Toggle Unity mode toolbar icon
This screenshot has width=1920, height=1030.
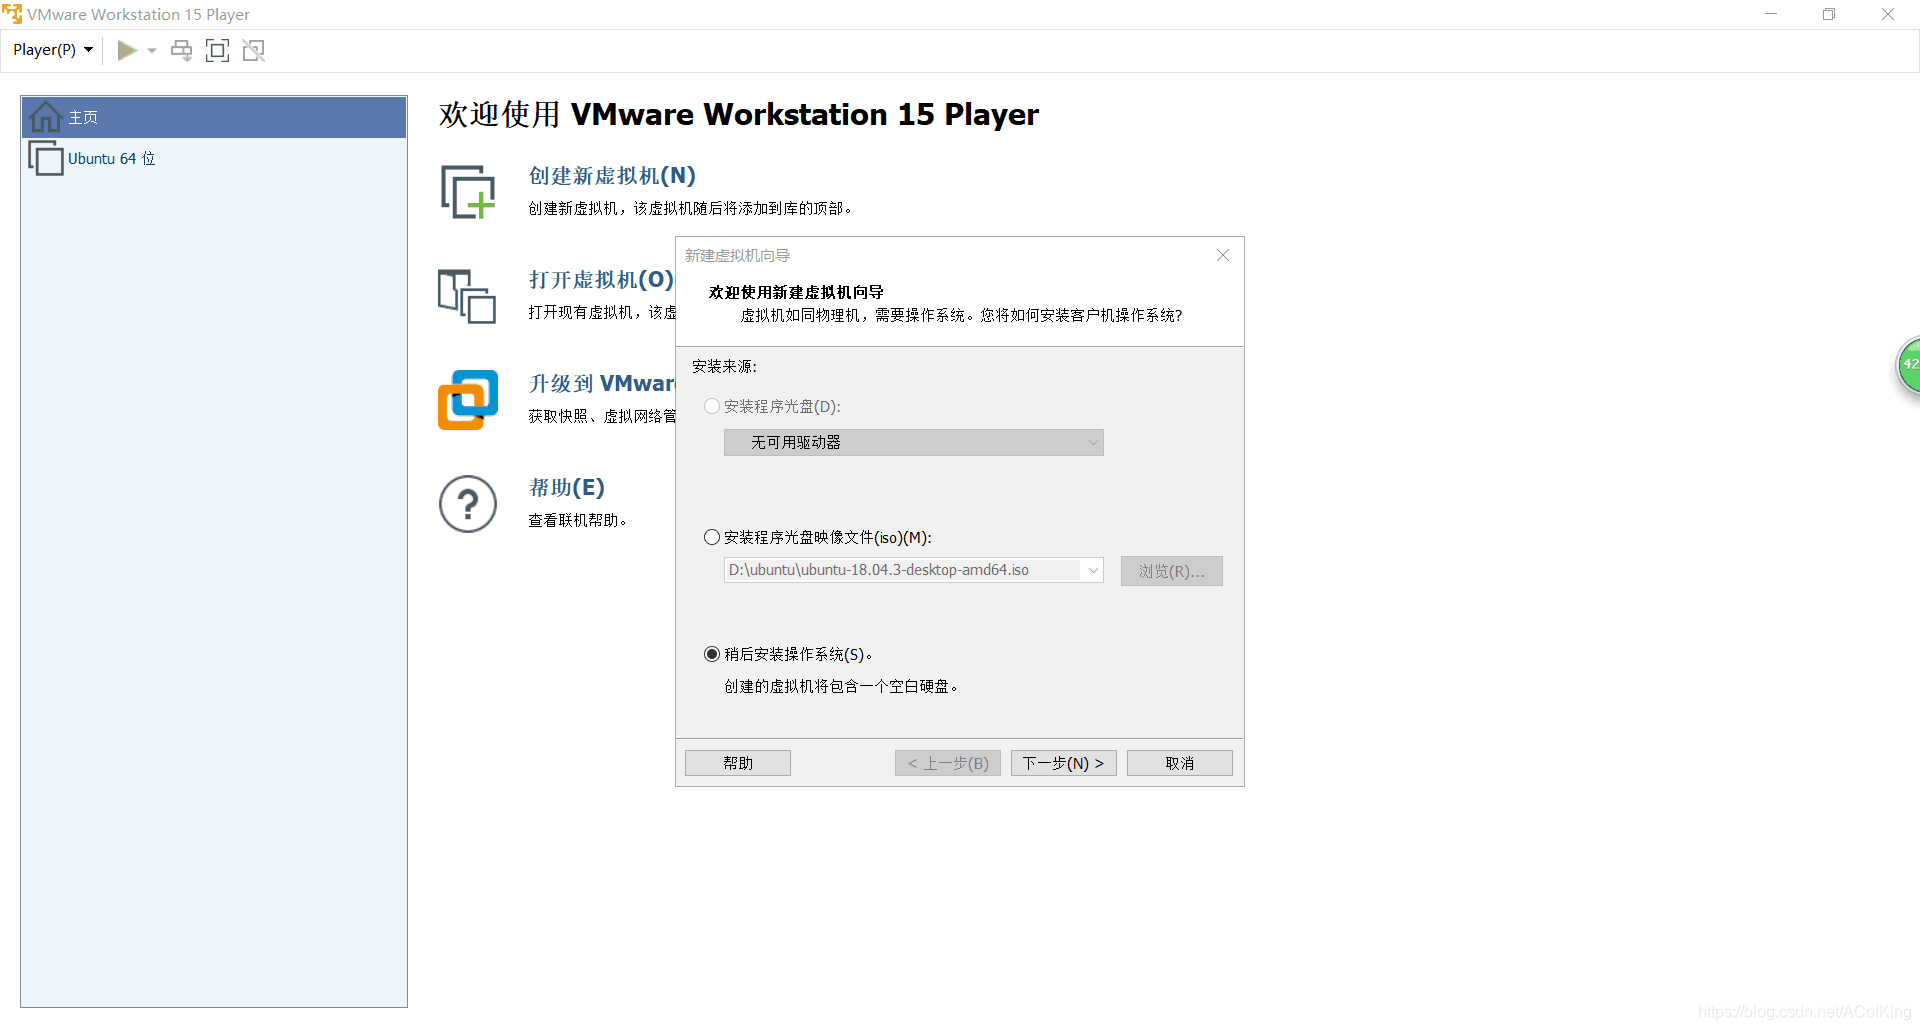[x=254, y=50]
